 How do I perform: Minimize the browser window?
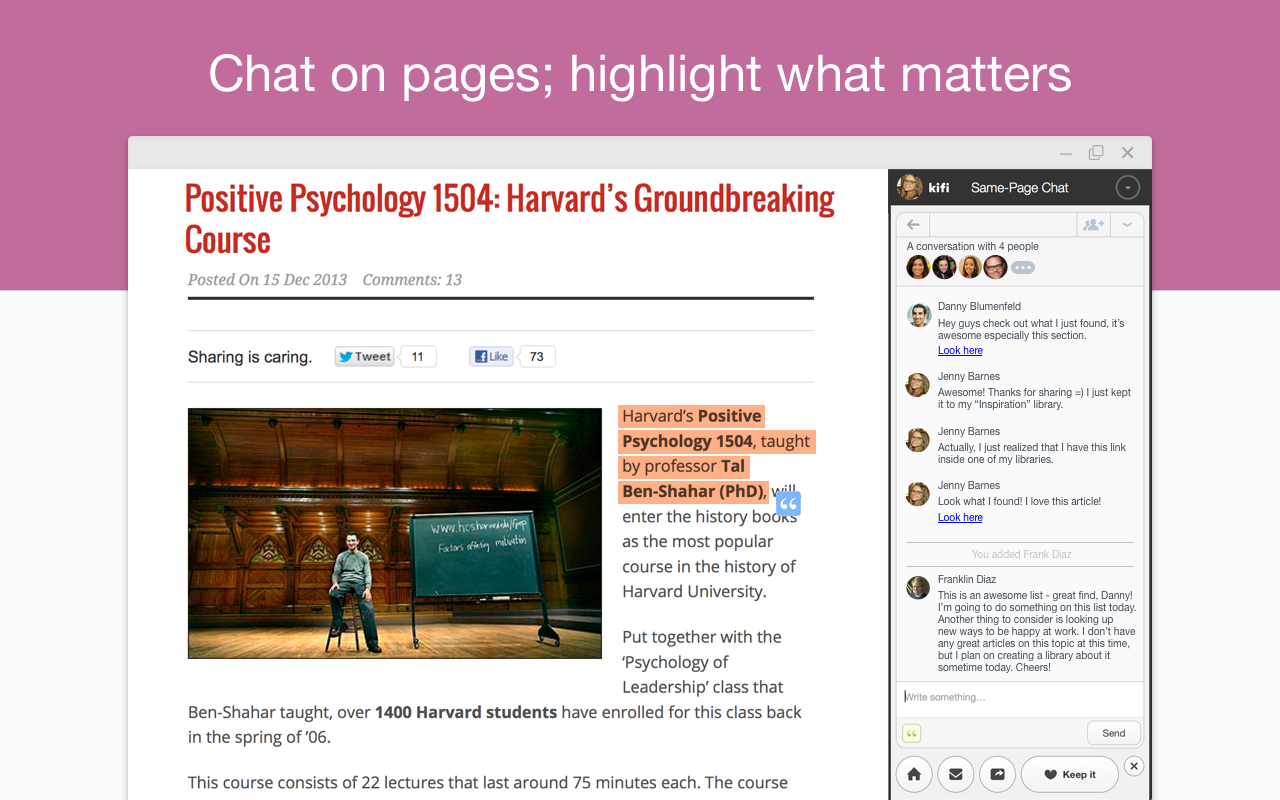click(1066, 153)
